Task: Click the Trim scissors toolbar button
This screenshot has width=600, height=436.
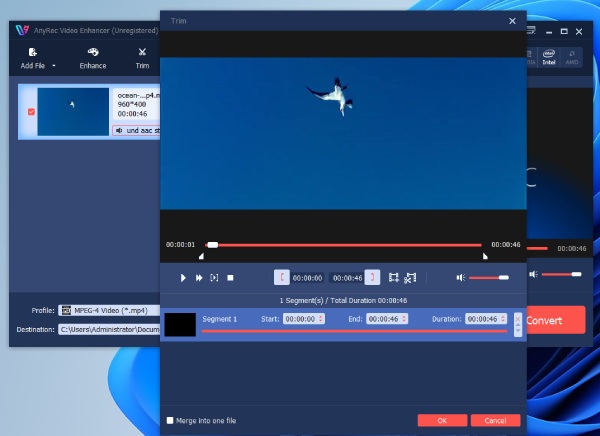Action: (x=142, y=58)
